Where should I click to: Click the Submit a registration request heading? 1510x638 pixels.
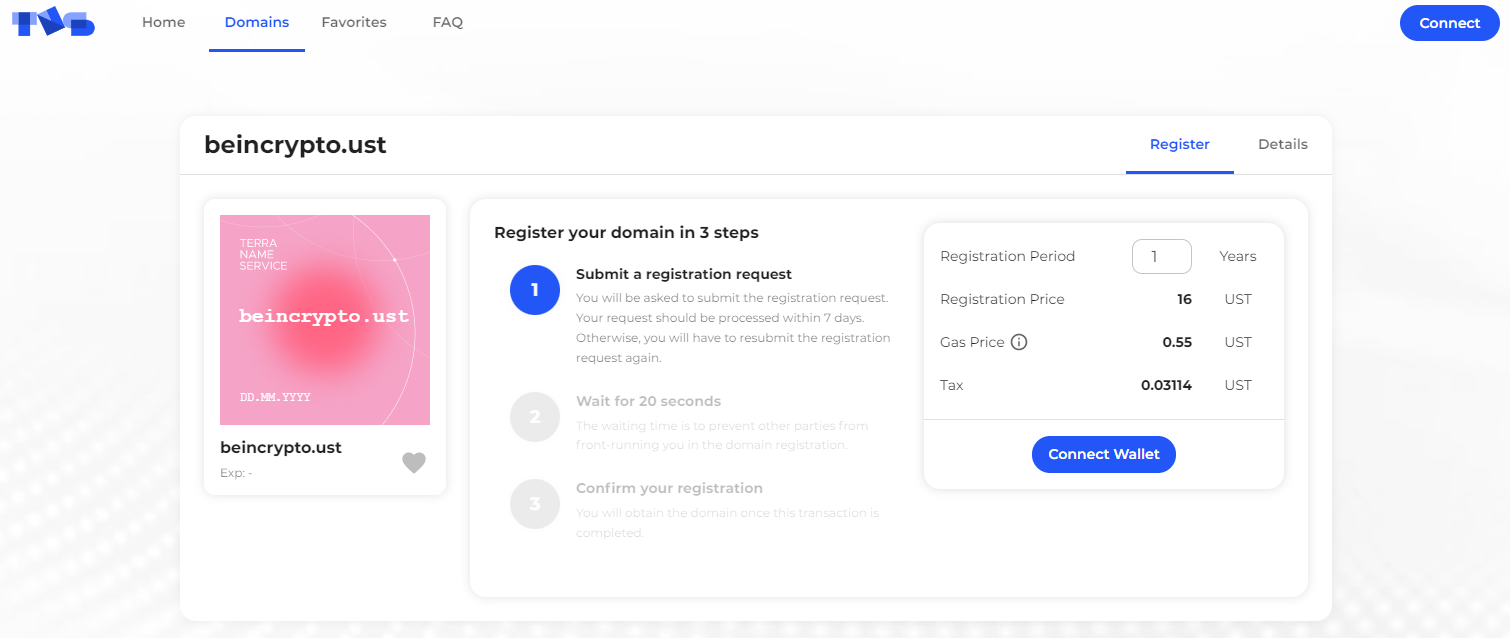[684, 274]
